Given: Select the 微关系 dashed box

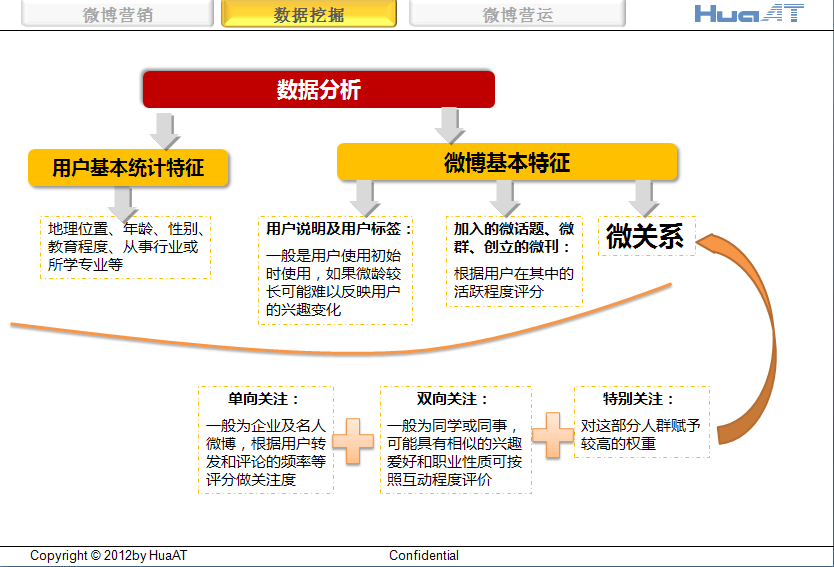Looking at the screenshot, I should coord(647,236).
